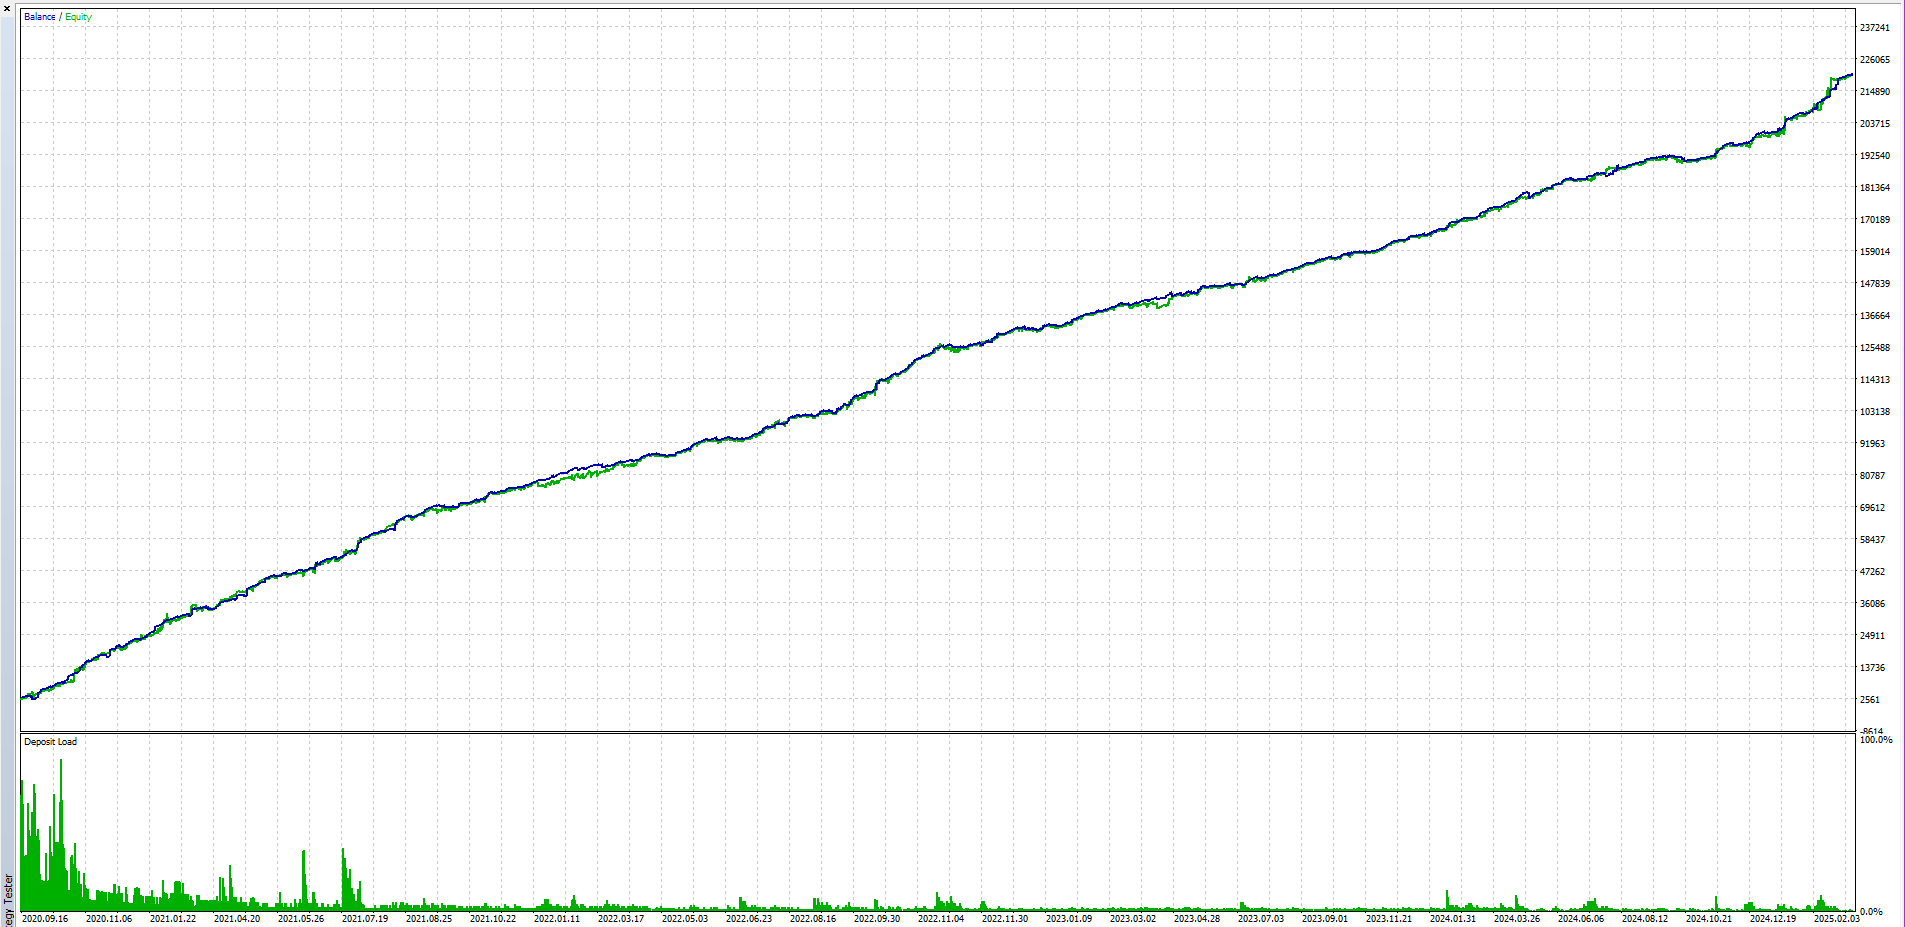Screen dimensions: 1905x927
Task: Close the Strategy Tester panel with the x
Action: 6,8
